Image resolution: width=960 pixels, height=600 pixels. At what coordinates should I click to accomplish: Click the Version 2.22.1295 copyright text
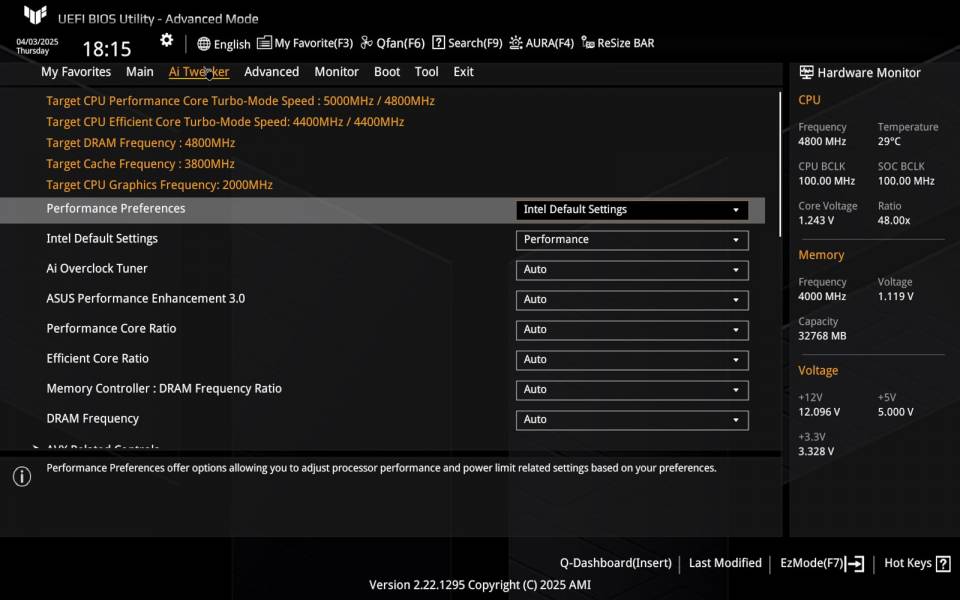[x=480, y=585]
